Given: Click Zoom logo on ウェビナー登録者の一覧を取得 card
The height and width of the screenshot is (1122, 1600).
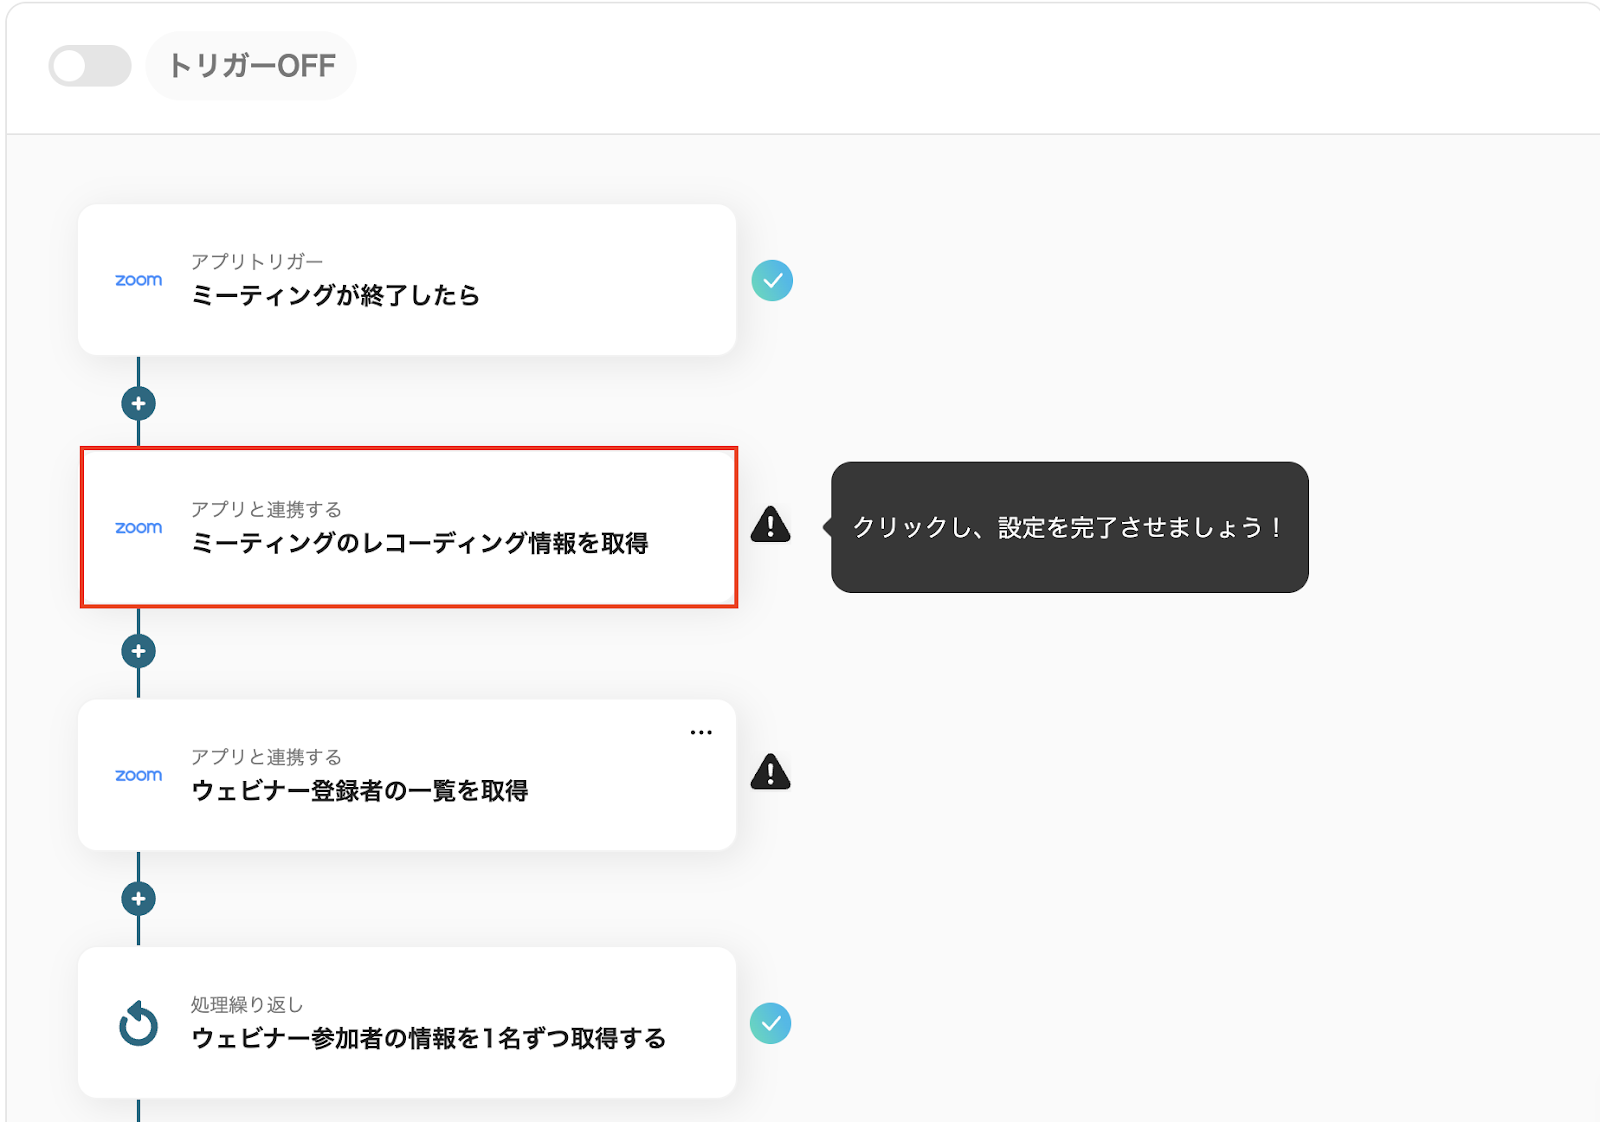Looking at the screenshot, I should click(138, 775).
